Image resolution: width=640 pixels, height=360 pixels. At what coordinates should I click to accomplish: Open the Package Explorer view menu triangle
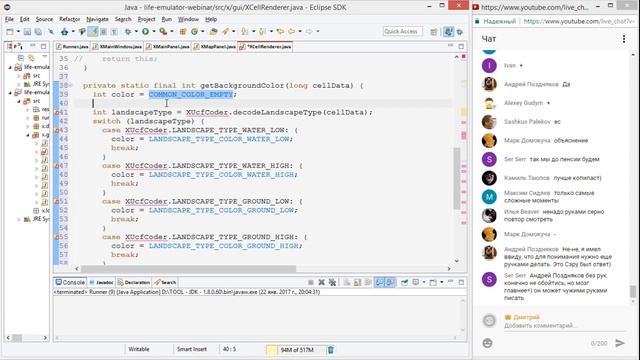(x=44, y=57)
